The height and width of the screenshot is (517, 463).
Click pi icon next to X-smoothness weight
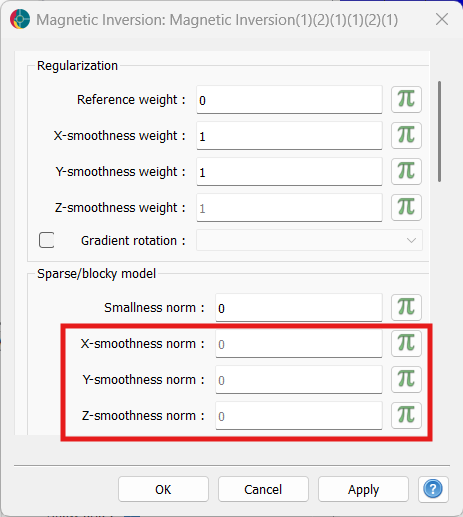tap(406, 135)
